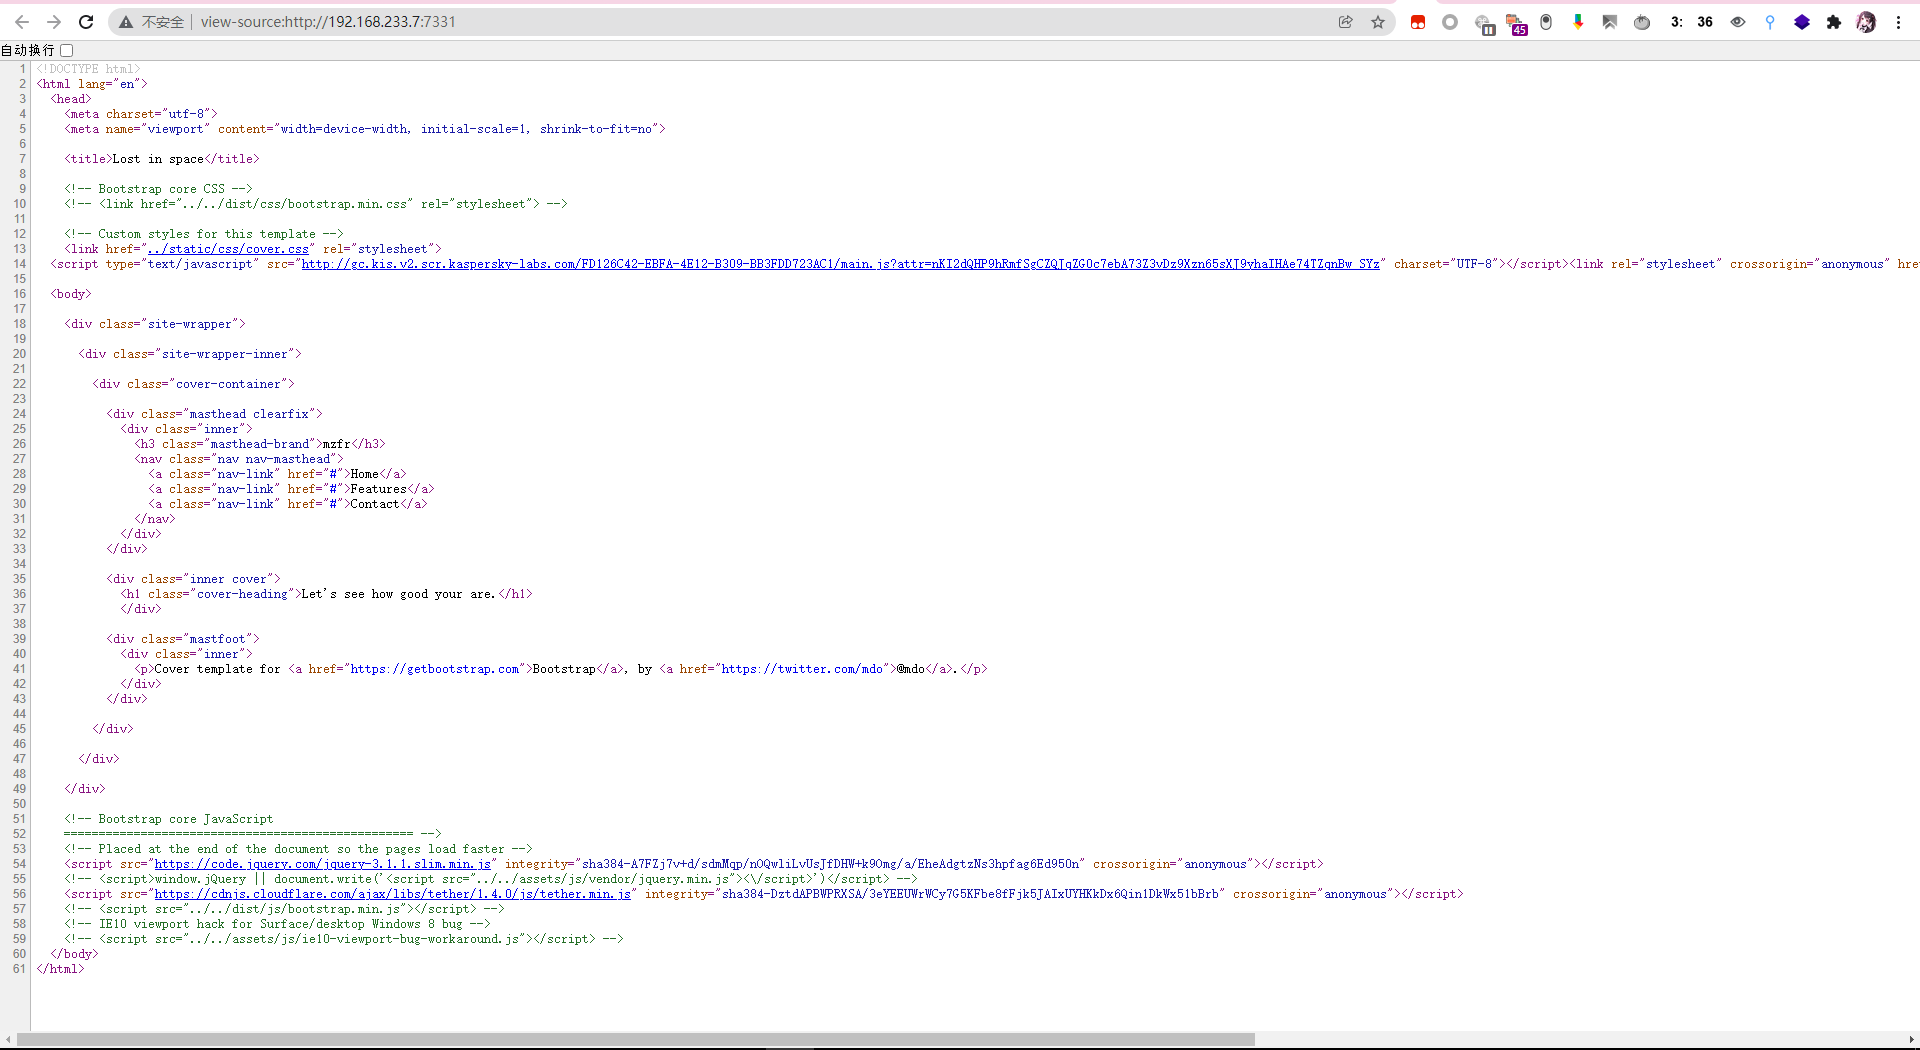Share this page via share icon
Image resolution: width=1920 pixels, height=1050 pixels.
point(1346,22)
